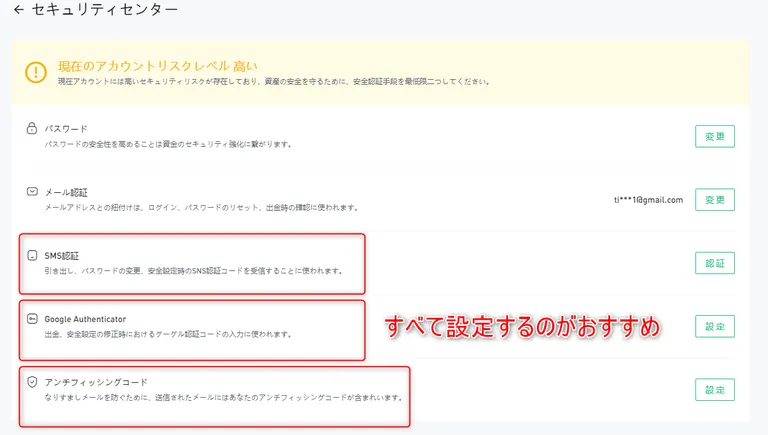768x435 pixels.
Task: Click the padlock icon next to パスワード
Action: (32, 128)
